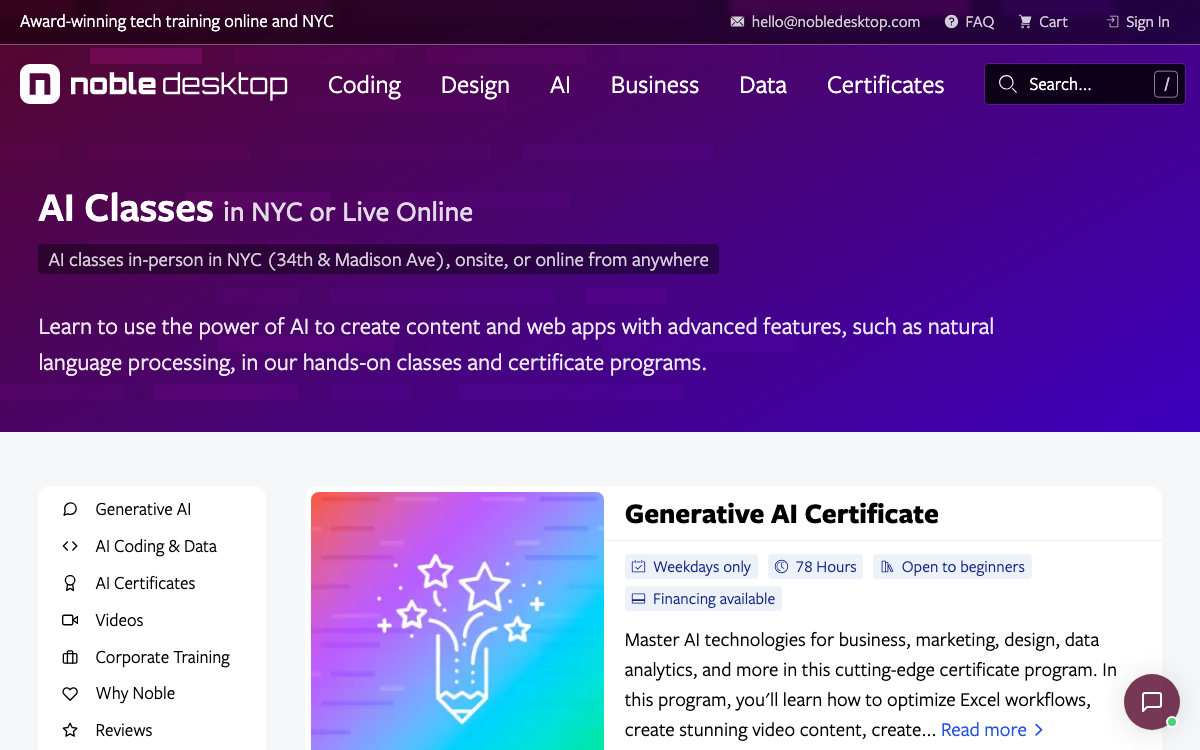
Task: Click the Why Noble heart icon
Action: coord(70,694)
